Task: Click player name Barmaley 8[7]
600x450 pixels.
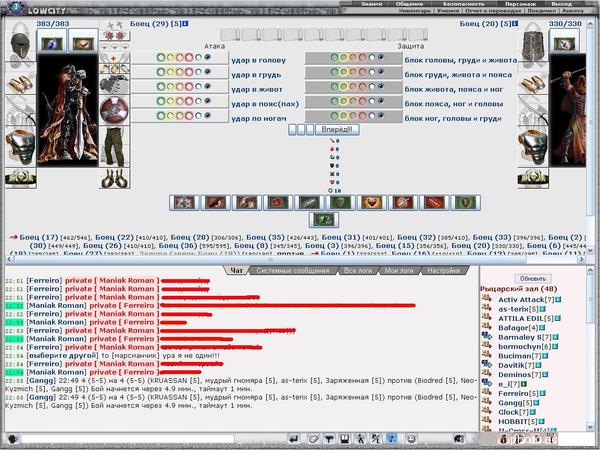Action: (525, 337)
